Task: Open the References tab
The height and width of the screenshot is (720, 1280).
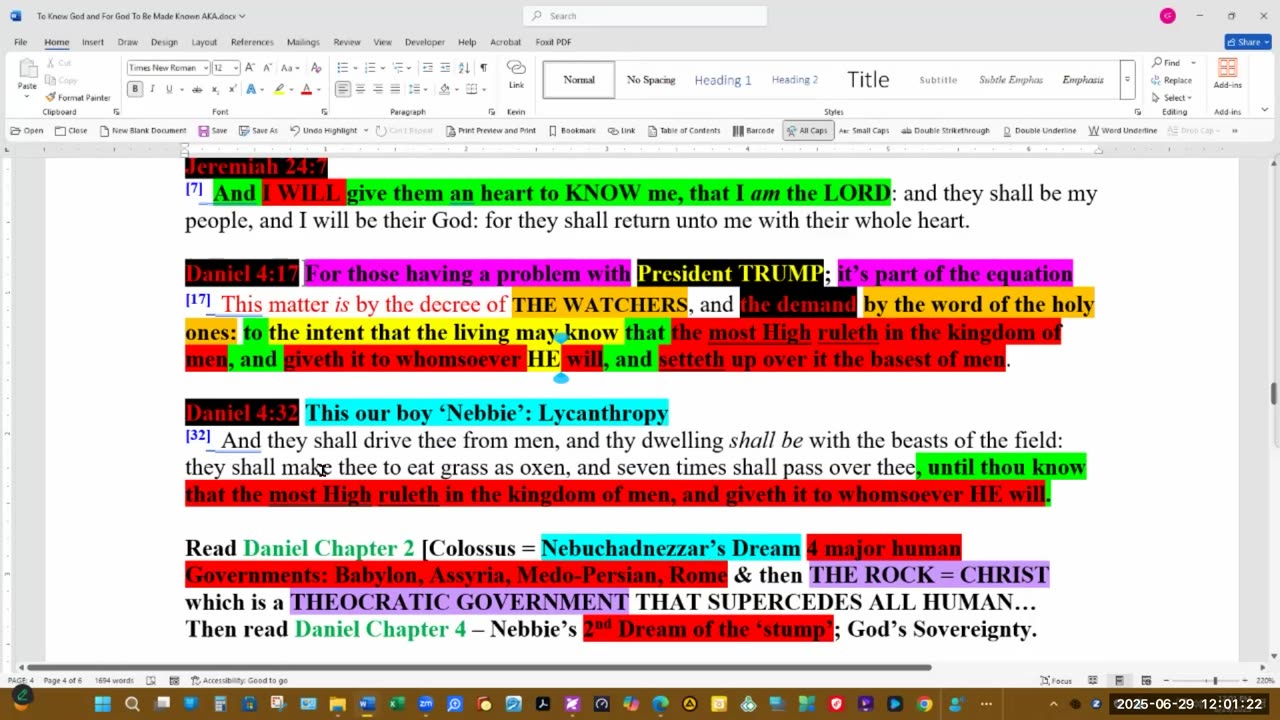Action: coord(252,42)
